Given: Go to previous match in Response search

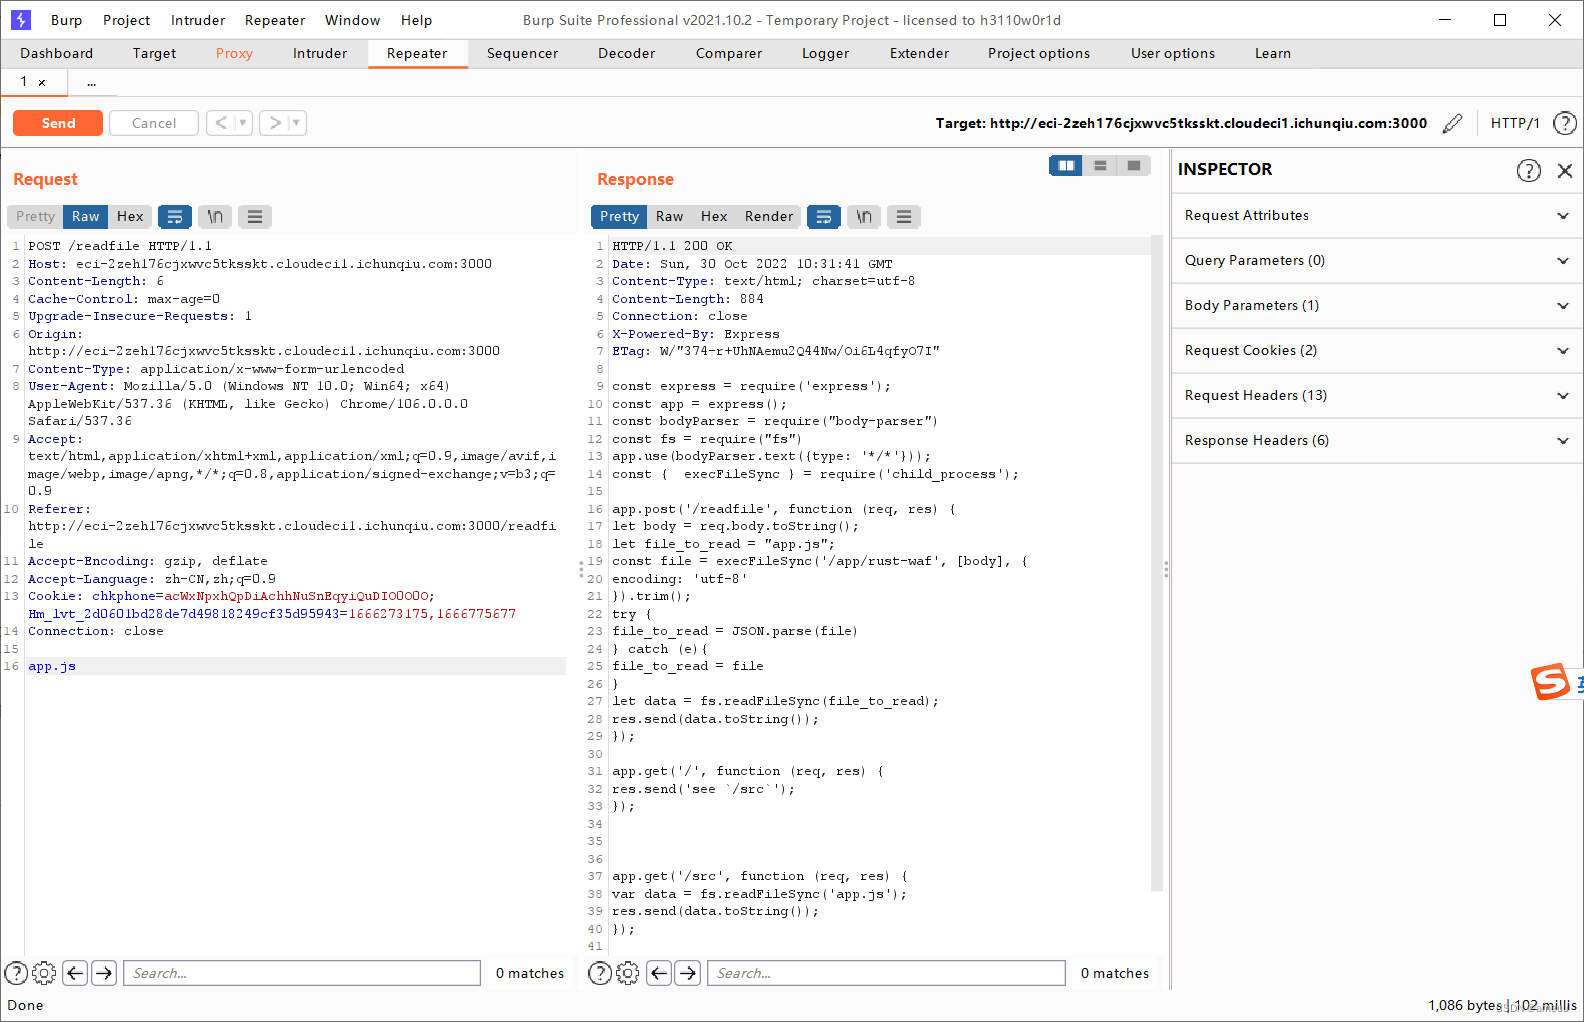Looking at the screenshot, I should 659,973.
